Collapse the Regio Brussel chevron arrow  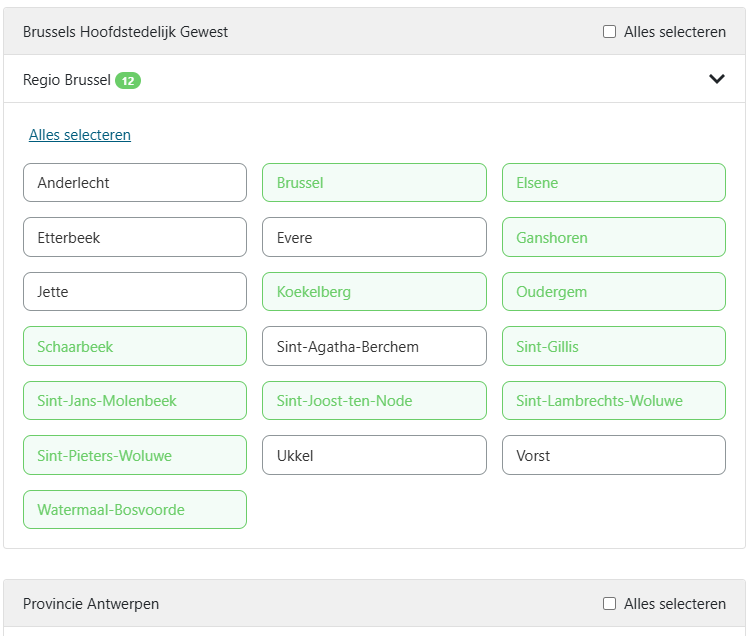click(716, 79)
